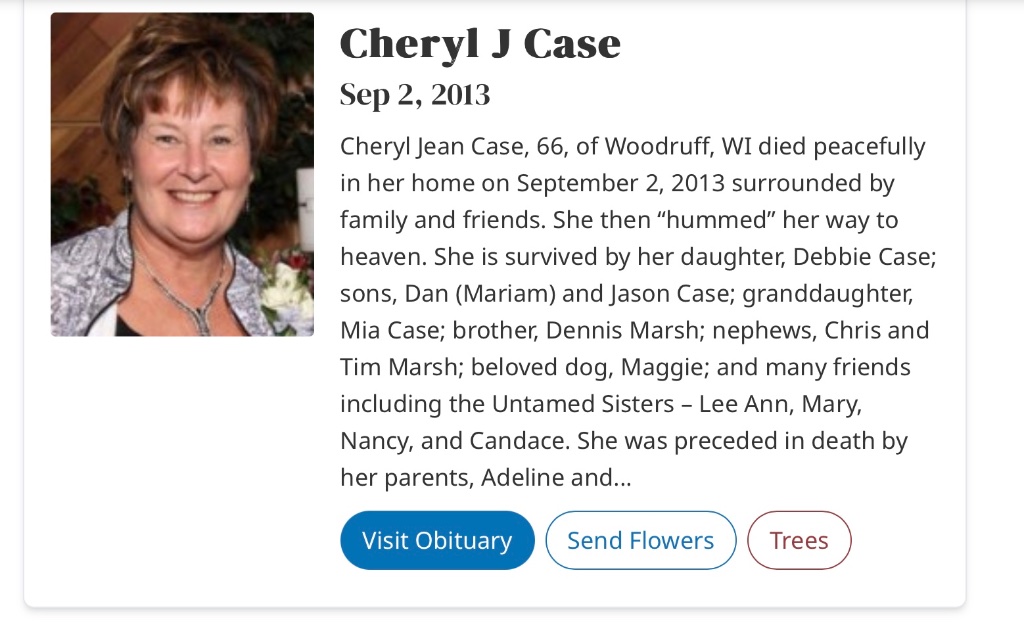The width and height of the screenshot is (1024, 627).
Task: Click the "Sep 2, 2013" date heading
Action: tap(415, 95)
